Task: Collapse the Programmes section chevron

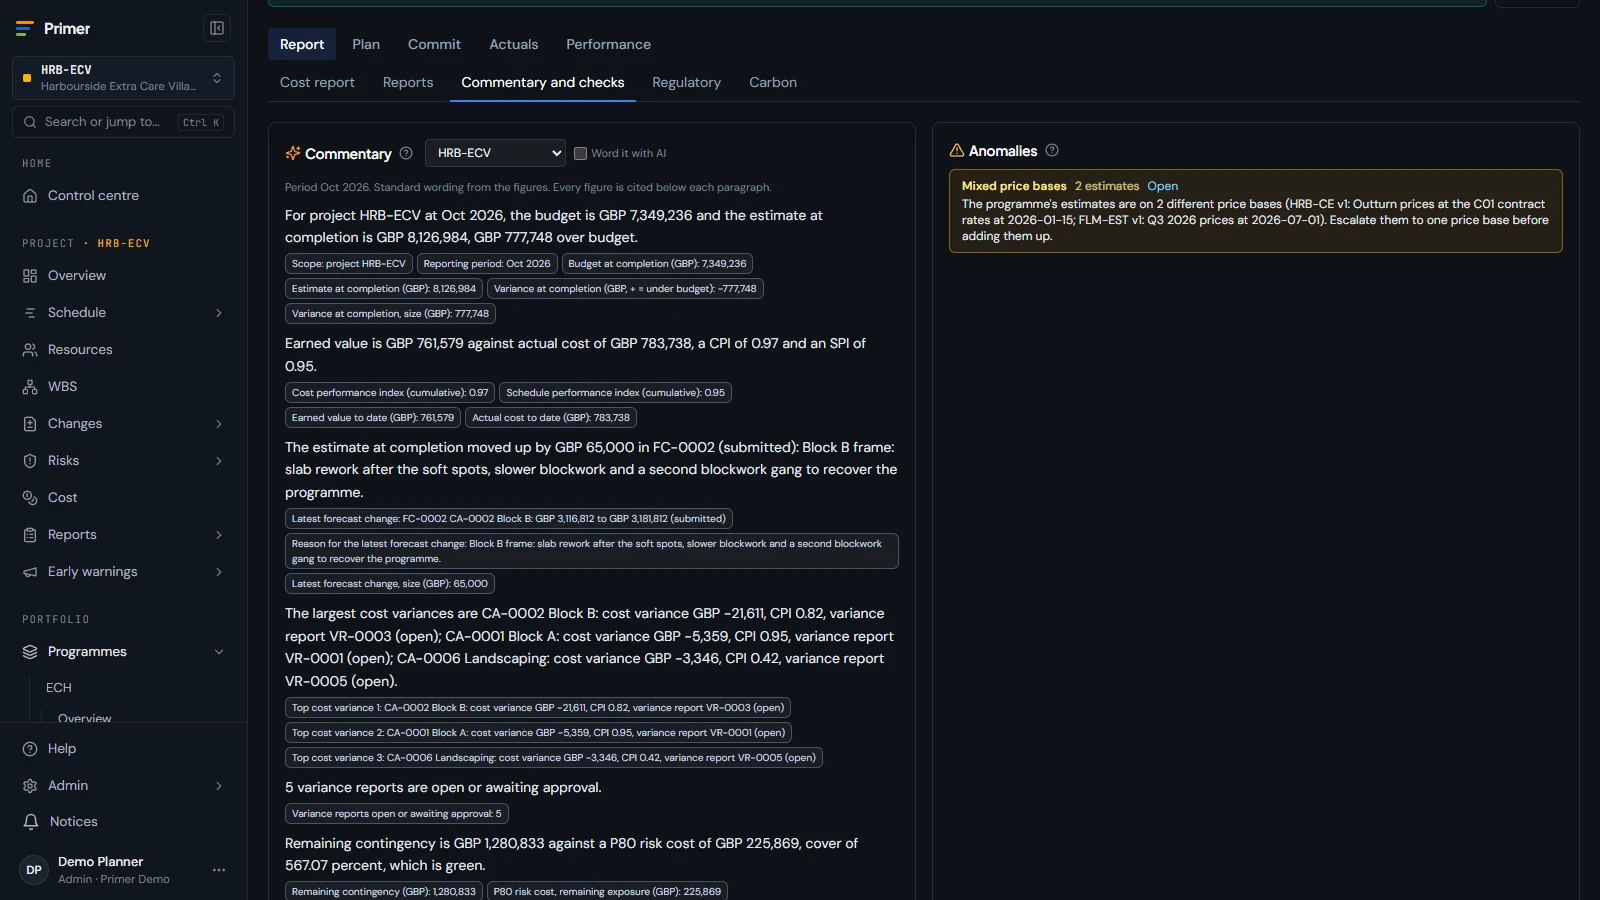Action: click(219, 652)
